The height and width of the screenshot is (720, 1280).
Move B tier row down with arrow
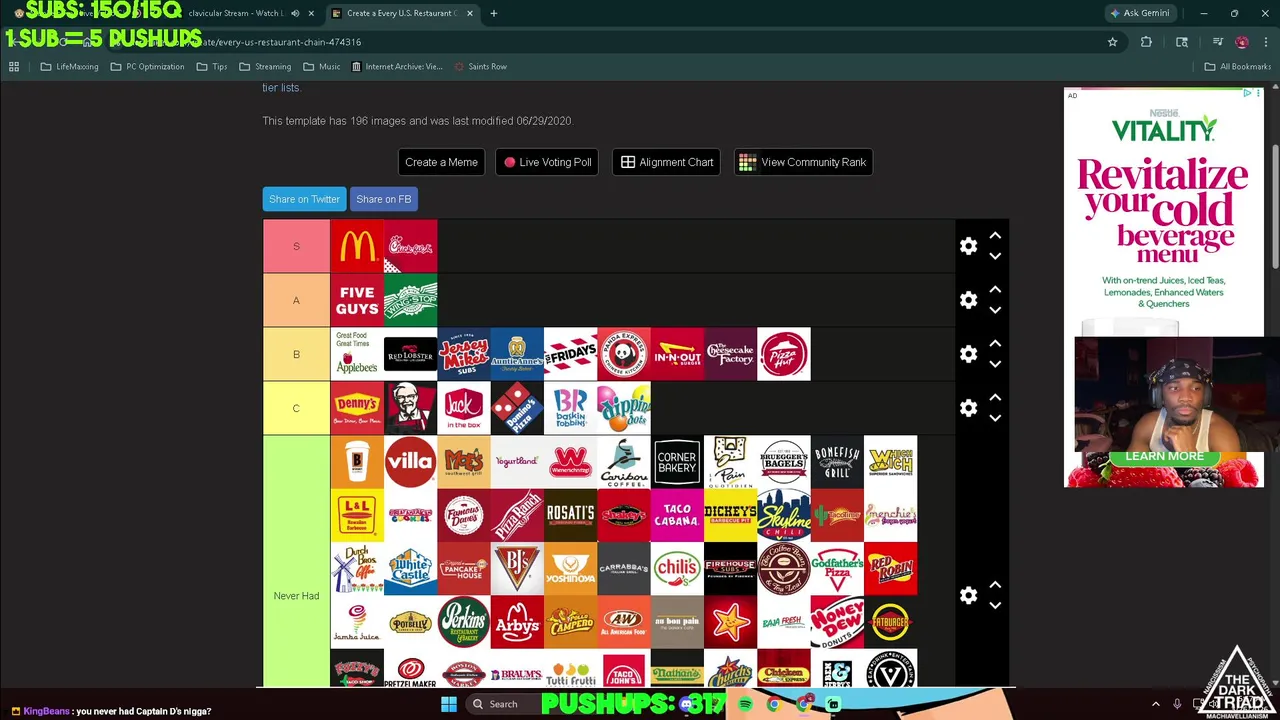995,364
